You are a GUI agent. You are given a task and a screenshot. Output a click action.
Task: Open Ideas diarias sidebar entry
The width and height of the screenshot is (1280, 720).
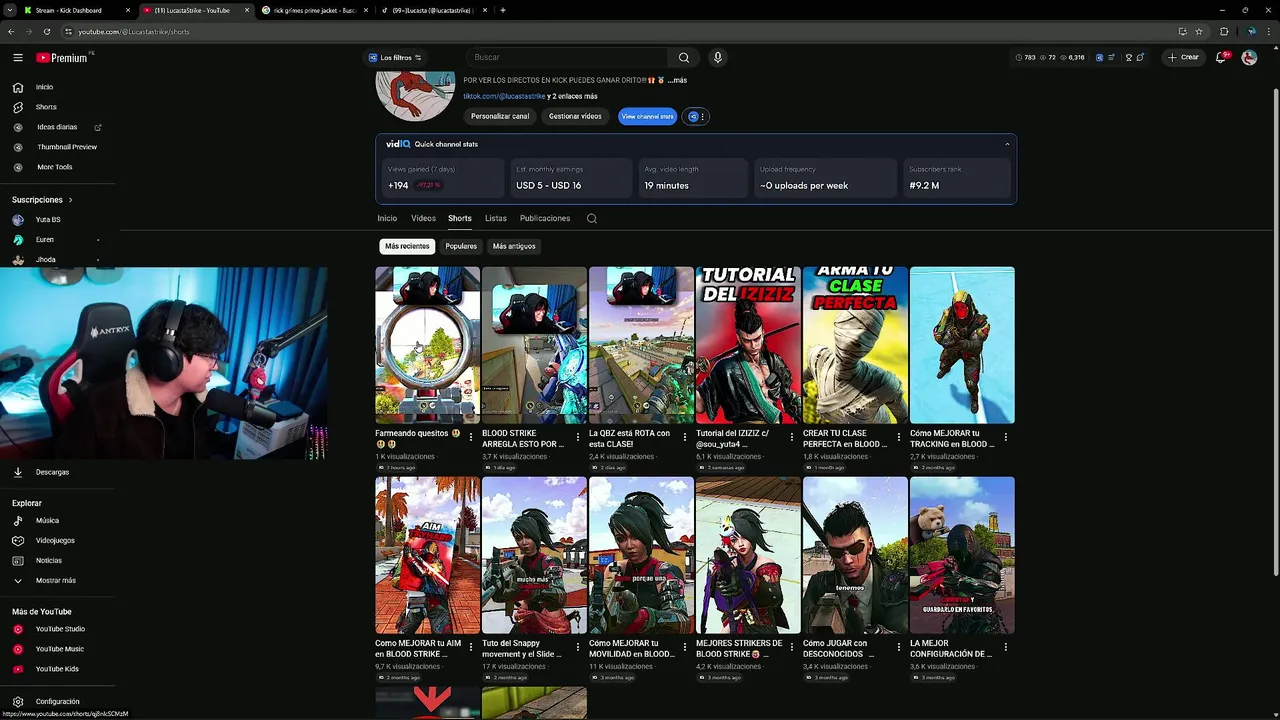click(x=57, y=127)
